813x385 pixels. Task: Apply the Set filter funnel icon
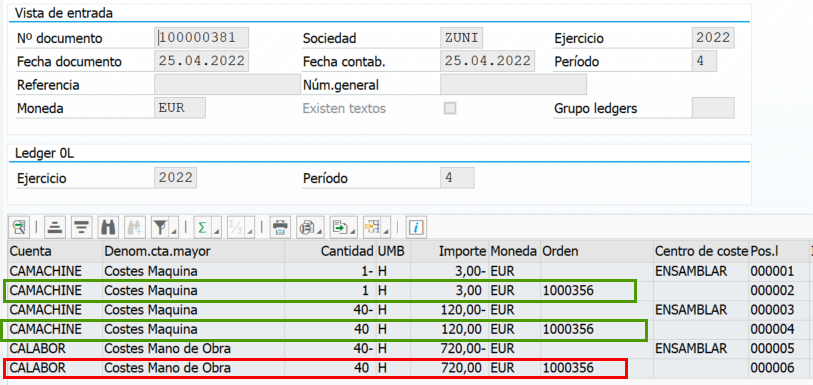pyautogui.click(x=161, y=227)
